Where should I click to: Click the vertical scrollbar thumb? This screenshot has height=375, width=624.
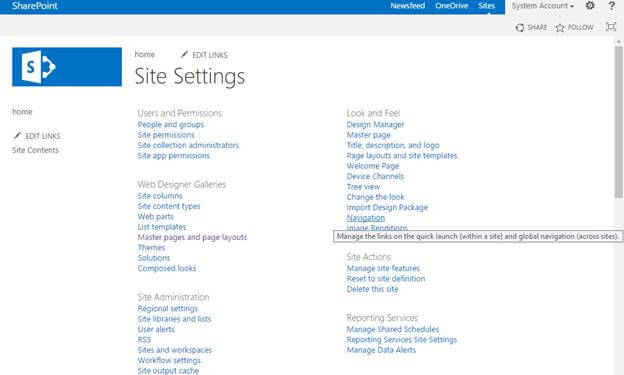click(x=619, y=121)
